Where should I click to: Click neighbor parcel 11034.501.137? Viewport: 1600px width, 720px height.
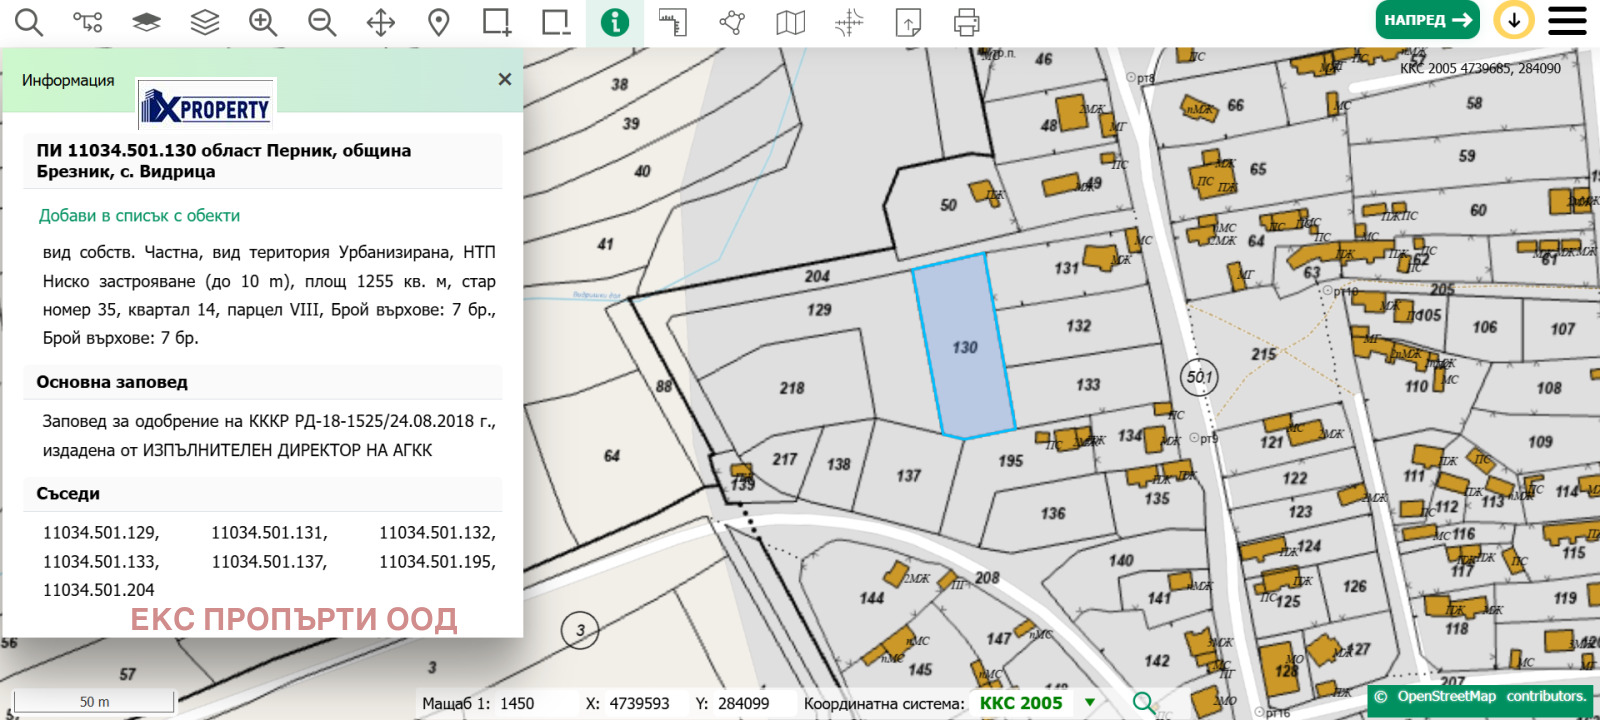269,562
